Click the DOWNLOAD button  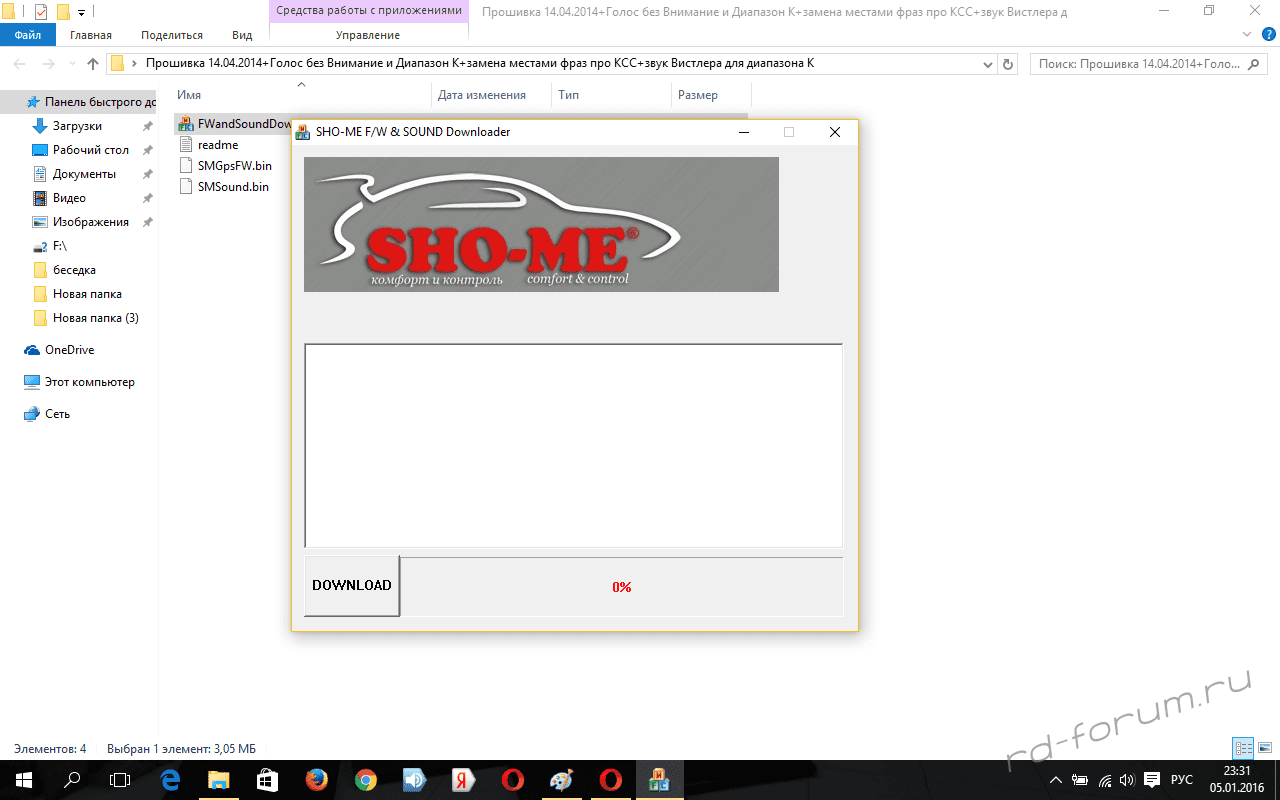(351, 586)
